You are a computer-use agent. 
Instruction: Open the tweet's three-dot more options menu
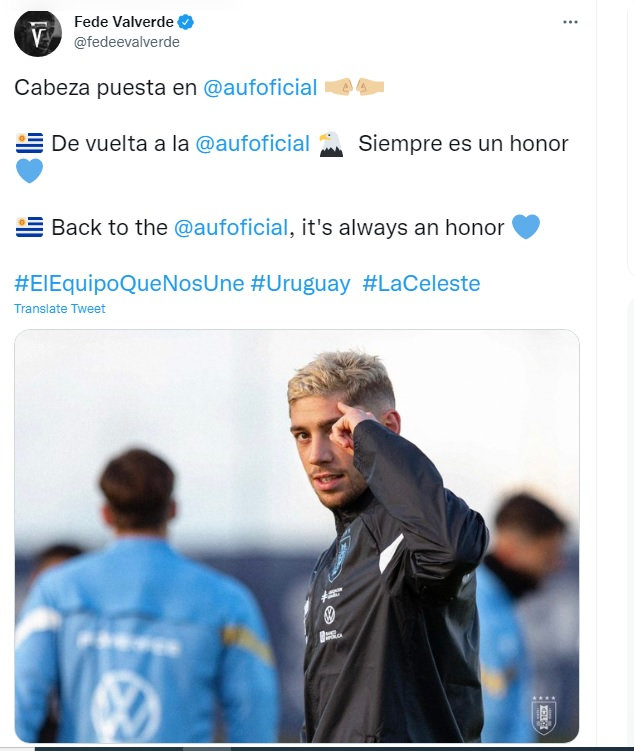[x=570, y=22]
